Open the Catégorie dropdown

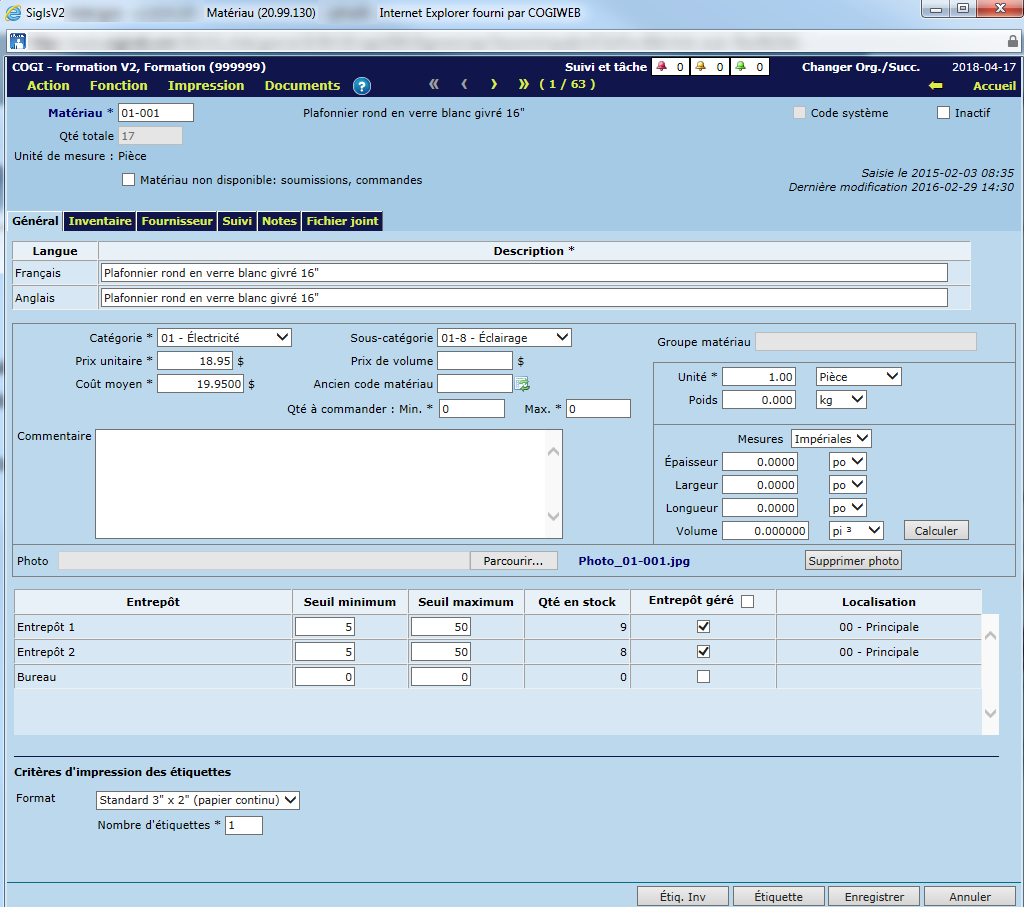click(224, 338)
